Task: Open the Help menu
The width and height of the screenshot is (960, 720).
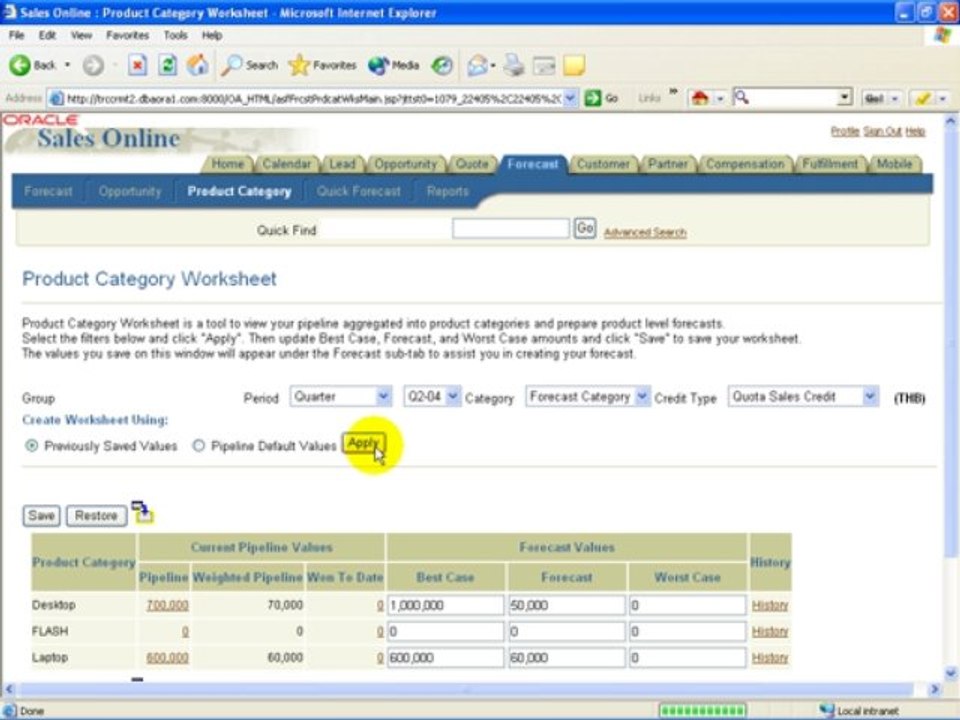Action: tap(212, 36)
